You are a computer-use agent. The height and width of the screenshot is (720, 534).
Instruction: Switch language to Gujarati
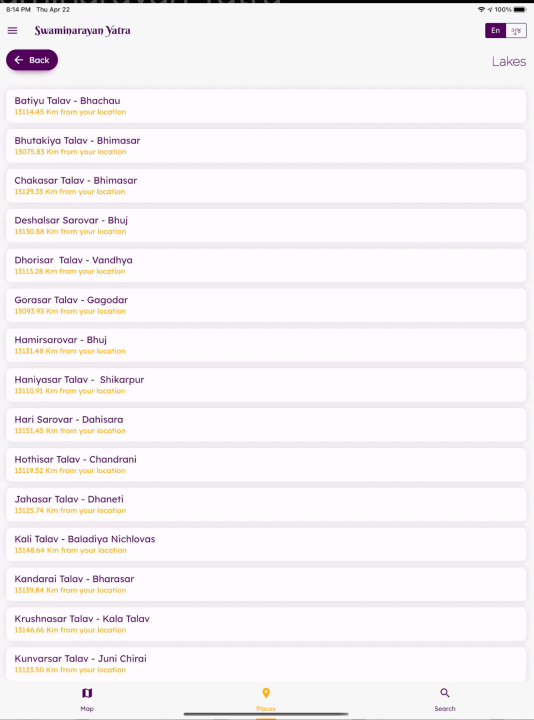[516, 31]
